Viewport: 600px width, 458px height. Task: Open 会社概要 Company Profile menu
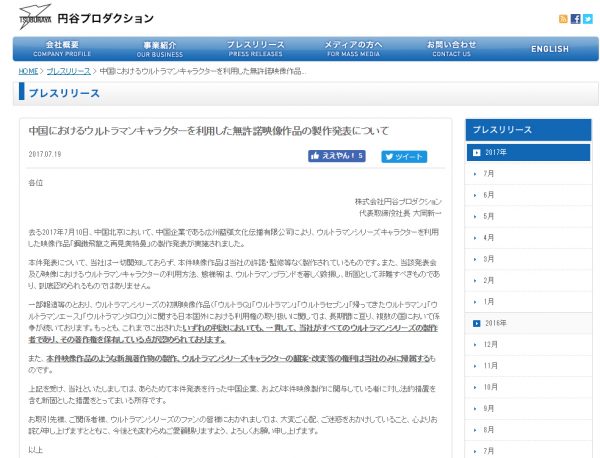pos(62,49)
